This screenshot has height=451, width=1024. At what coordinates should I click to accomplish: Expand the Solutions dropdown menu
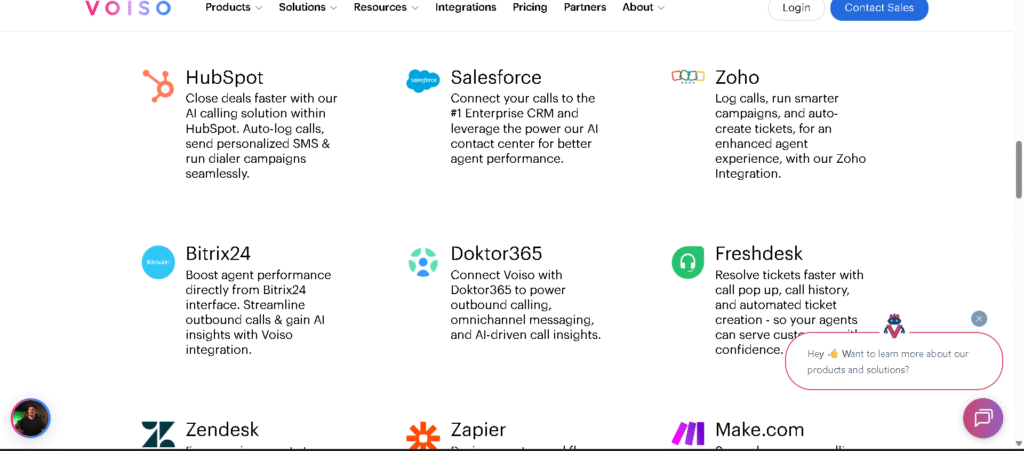308,8
